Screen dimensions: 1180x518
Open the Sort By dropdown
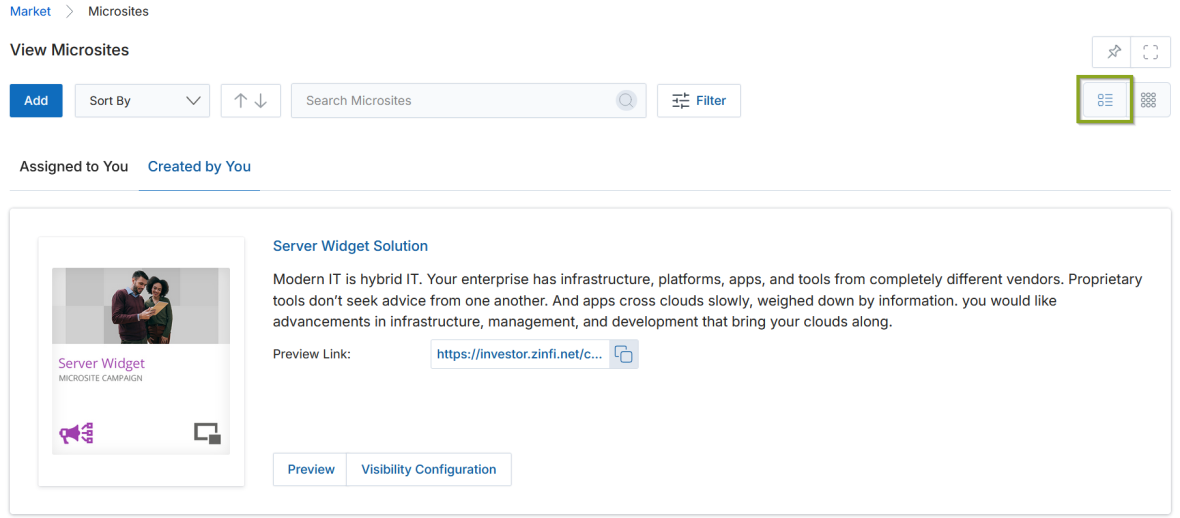point(142,100)
